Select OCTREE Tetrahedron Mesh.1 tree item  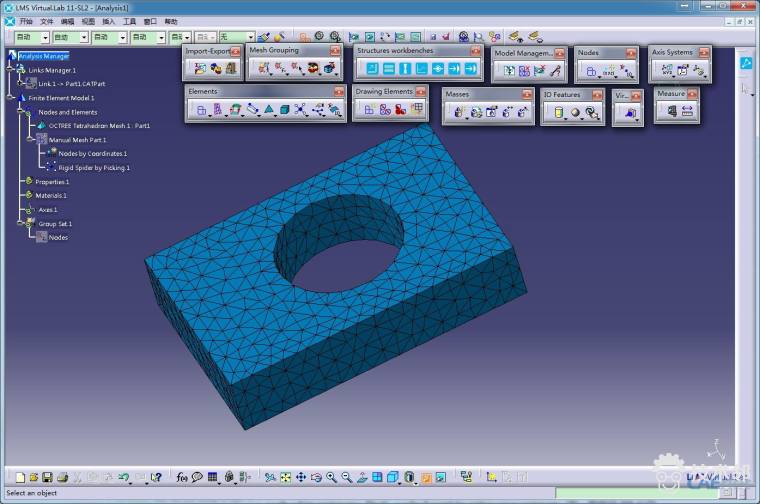(x=98, y=126)
